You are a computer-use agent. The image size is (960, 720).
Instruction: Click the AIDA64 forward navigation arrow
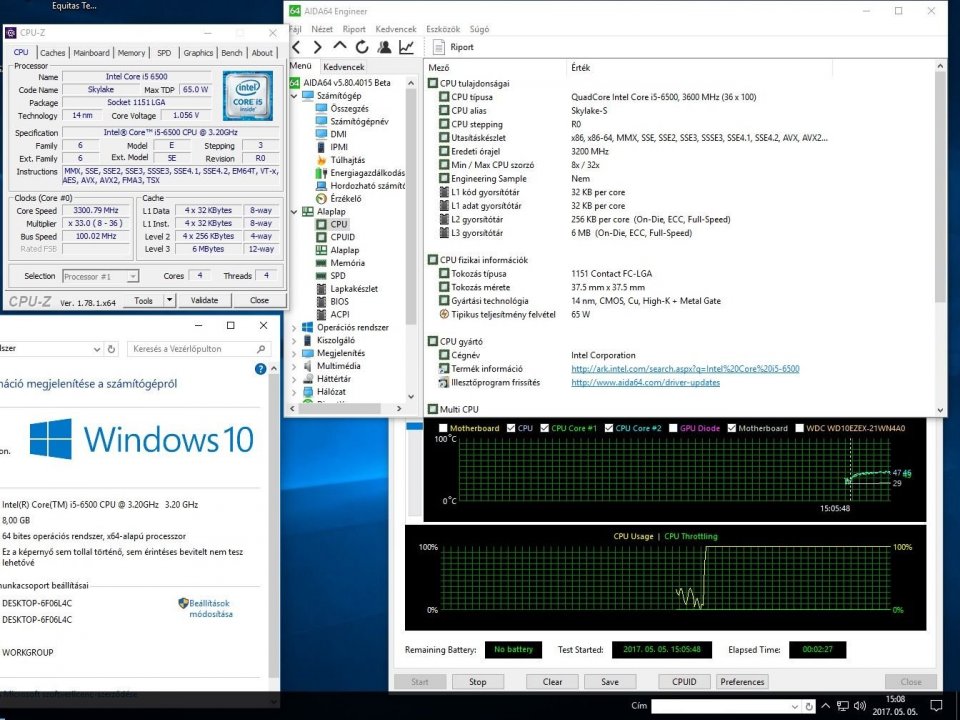[x=317, y=47]
